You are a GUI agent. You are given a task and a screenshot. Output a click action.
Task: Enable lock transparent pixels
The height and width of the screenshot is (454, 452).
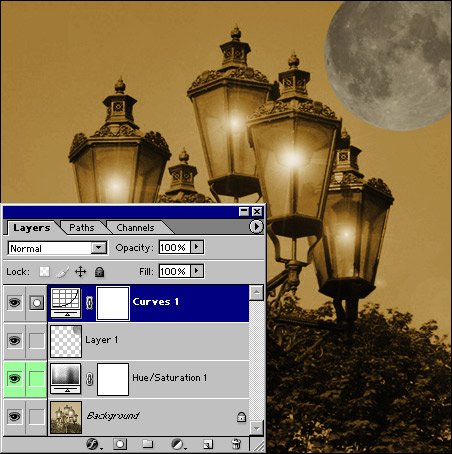44,272
